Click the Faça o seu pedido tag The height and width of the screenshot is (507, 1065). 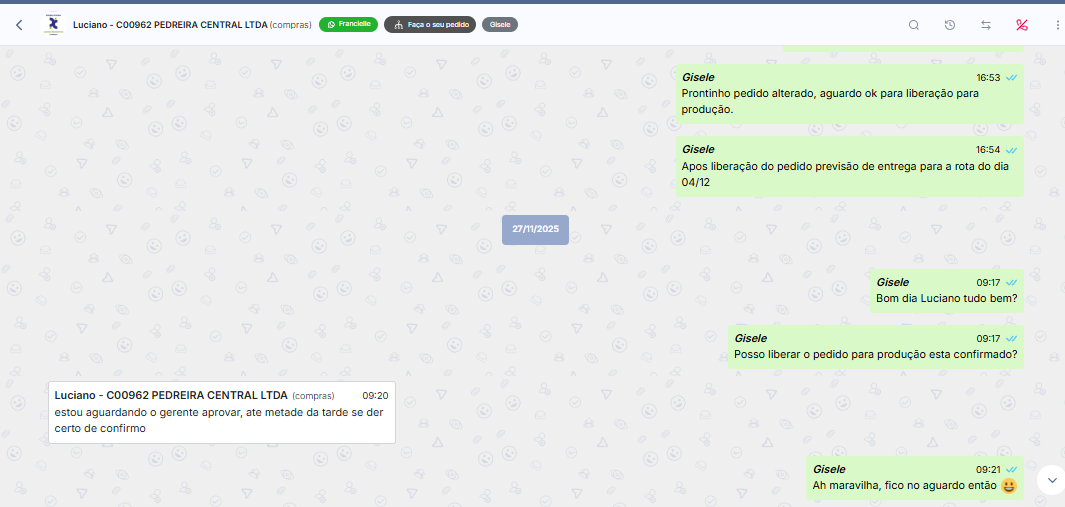(430, 24)
